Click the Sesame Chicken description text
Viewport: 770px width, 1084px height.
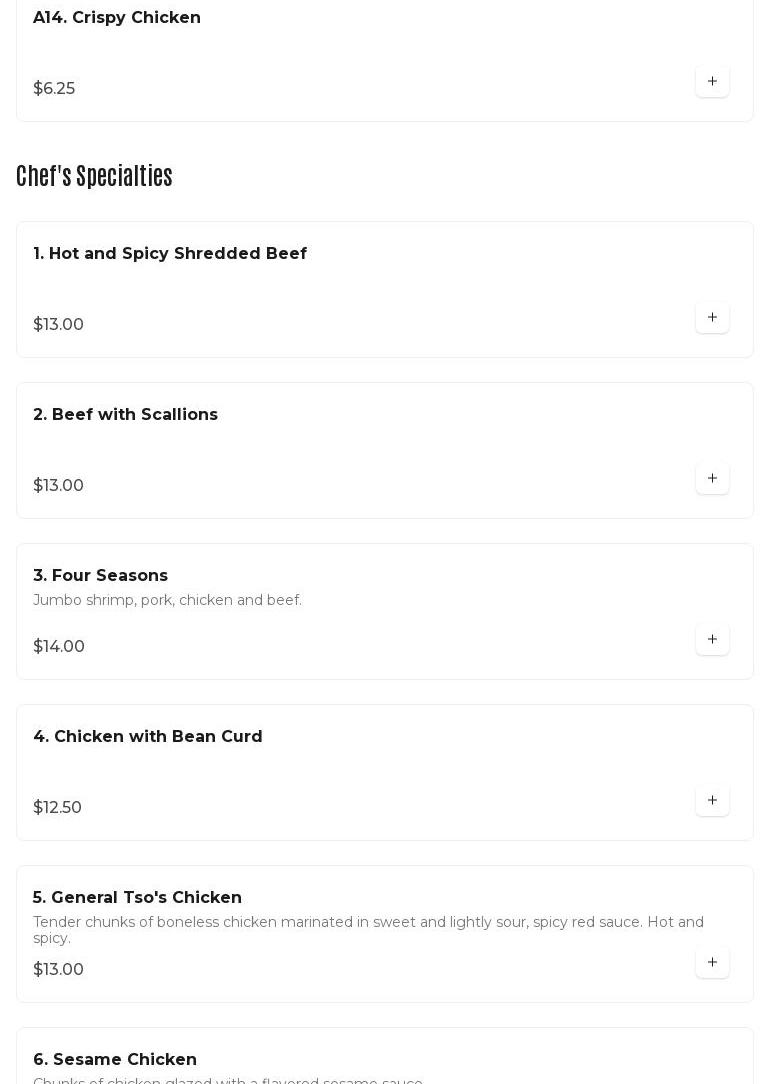[x=228, y=1080]
